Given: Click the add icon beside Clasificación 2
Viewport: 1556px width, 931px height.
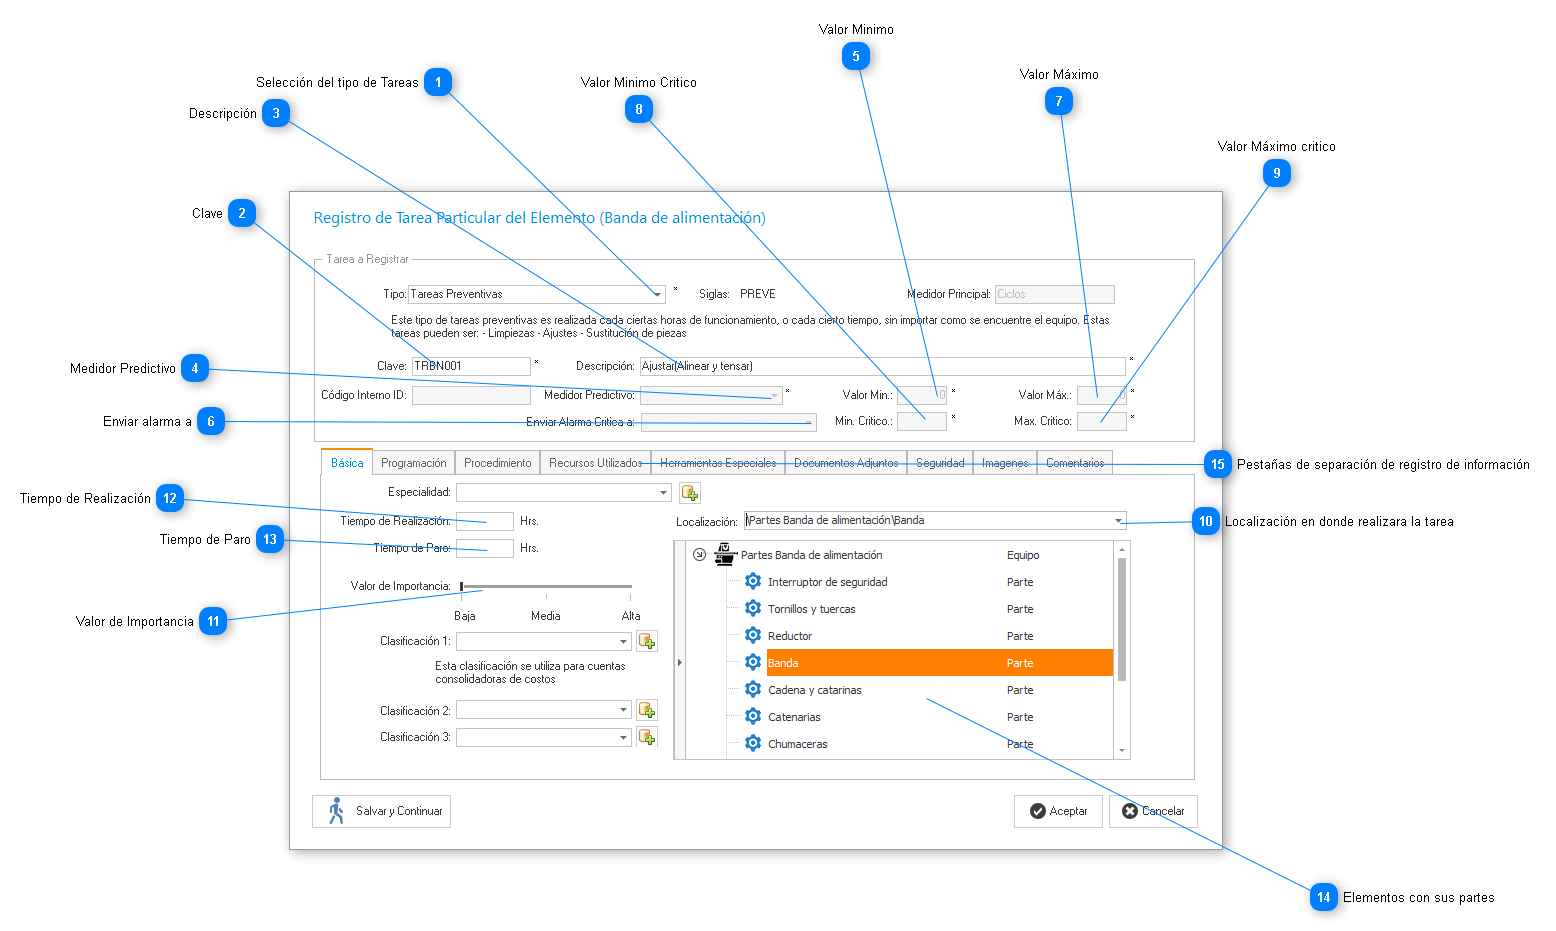Looking at the screenshot, I should click(647, 711).
